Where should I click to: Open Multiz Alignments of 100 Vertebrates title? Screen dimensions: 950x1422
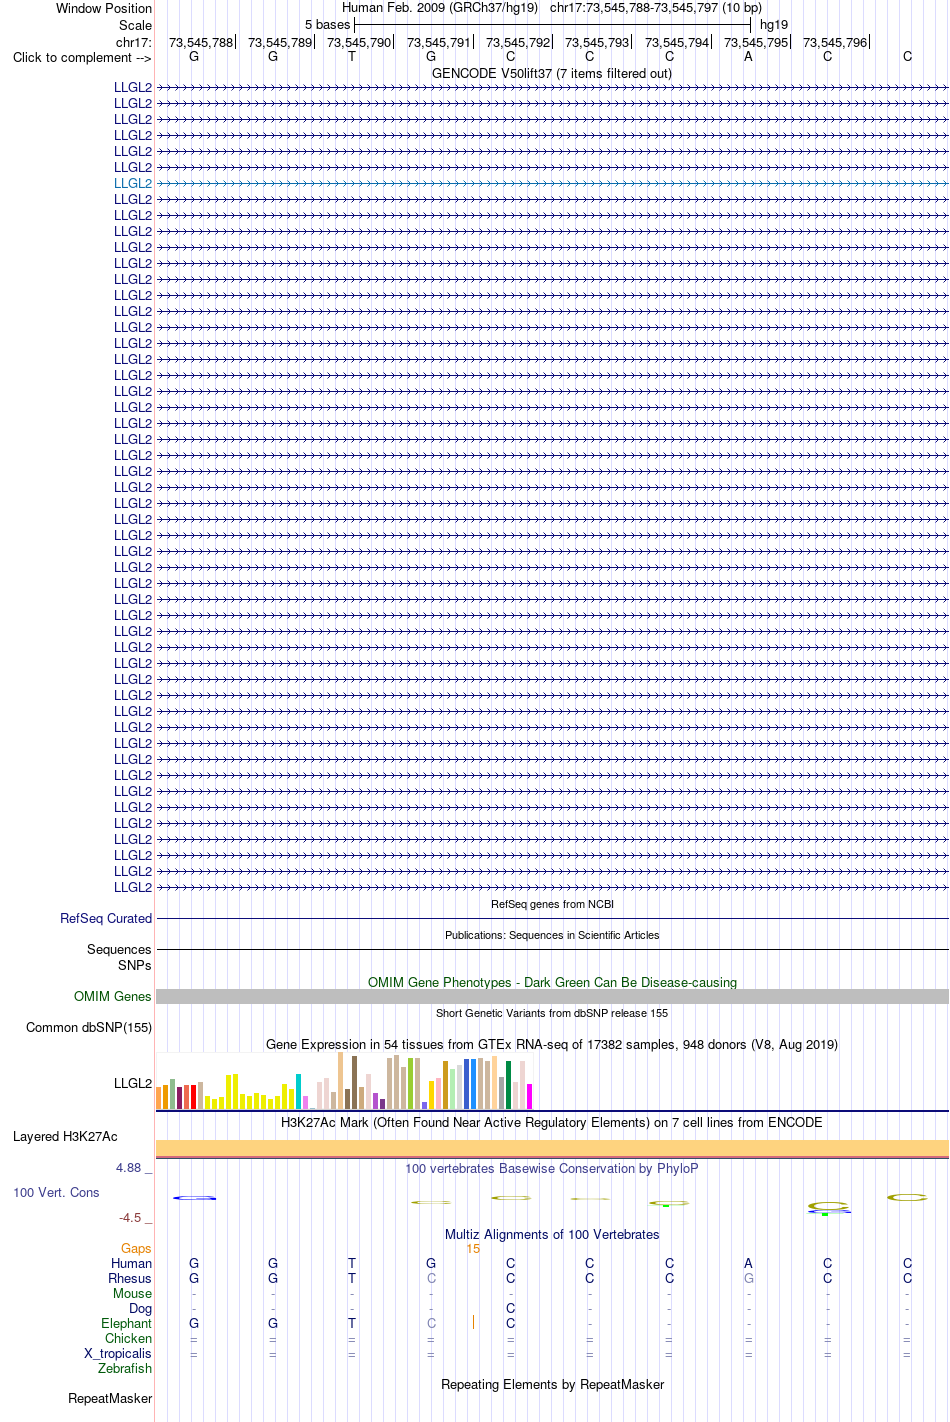(x=552, y=1234)
